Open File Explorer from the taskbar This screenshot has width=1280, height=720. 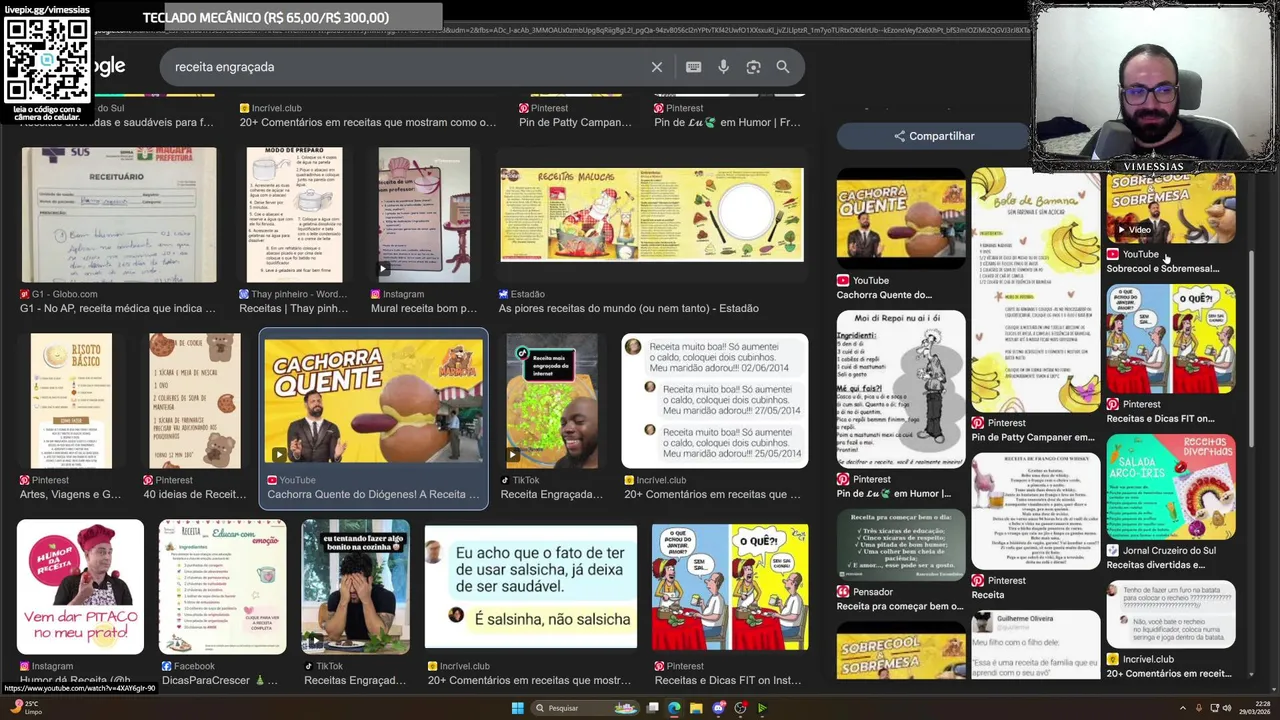pos(696,708)
